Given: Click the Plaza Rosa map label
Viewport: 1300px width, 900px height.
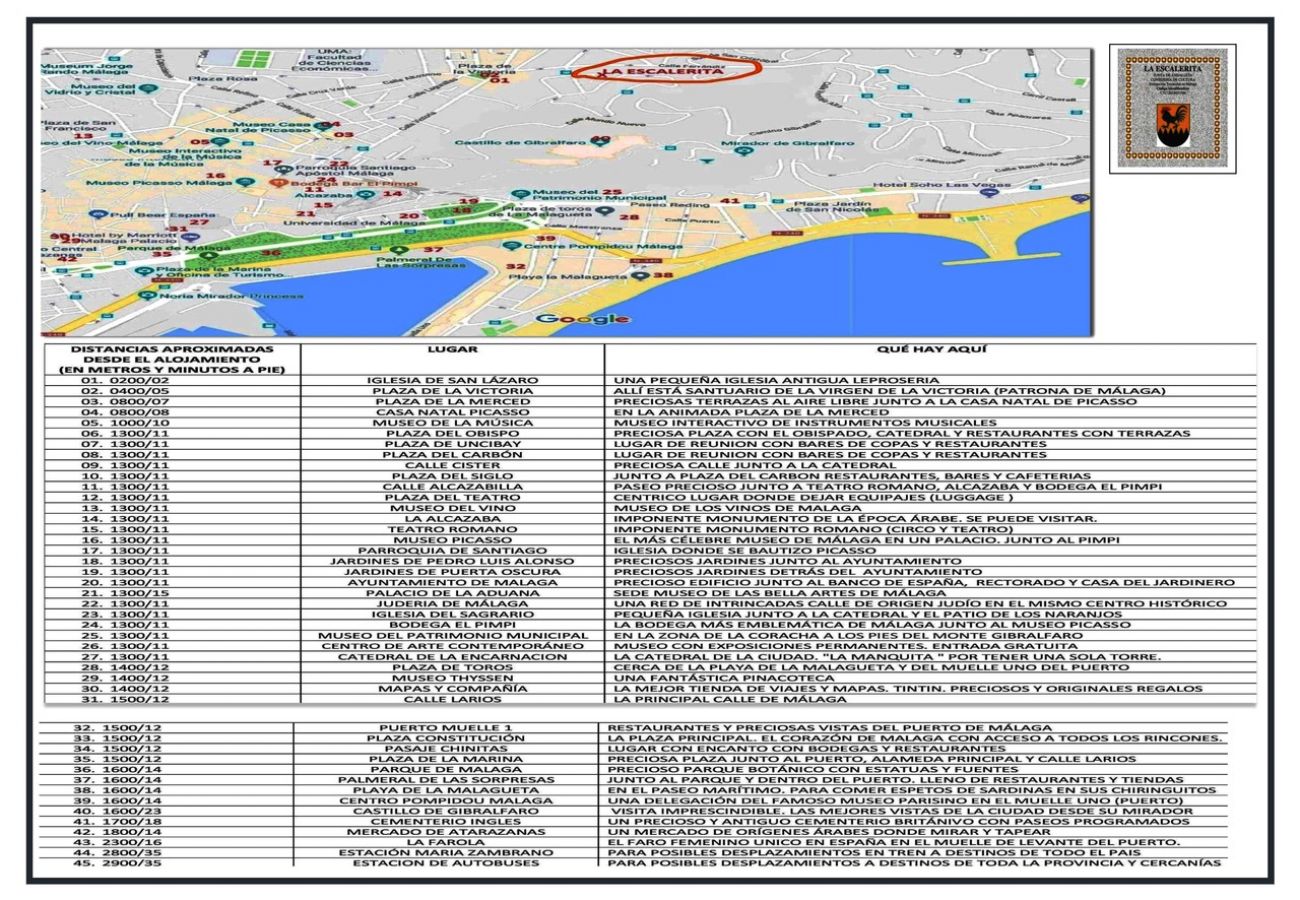Looking at the screenshot, I should [222, 78].
